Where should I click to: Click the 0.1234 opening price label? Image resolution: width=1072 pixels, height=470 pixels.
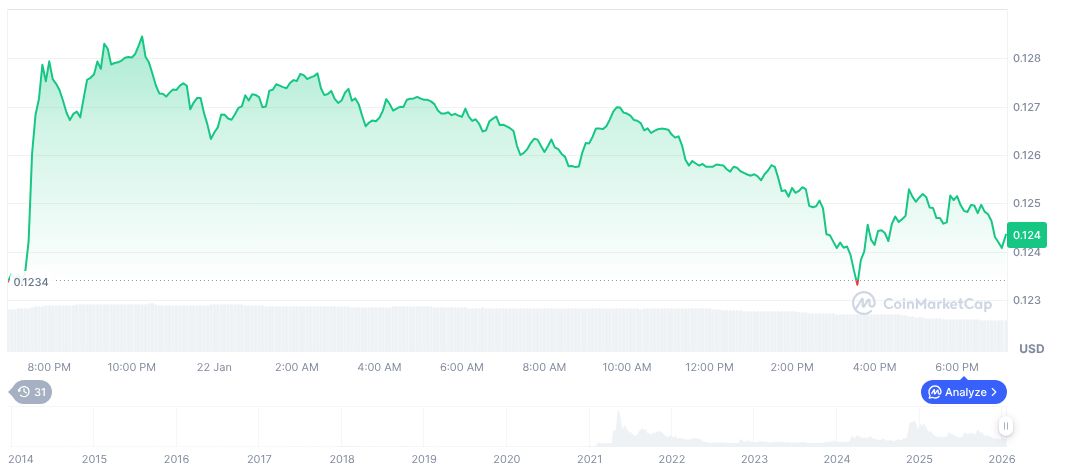point(30,282)
